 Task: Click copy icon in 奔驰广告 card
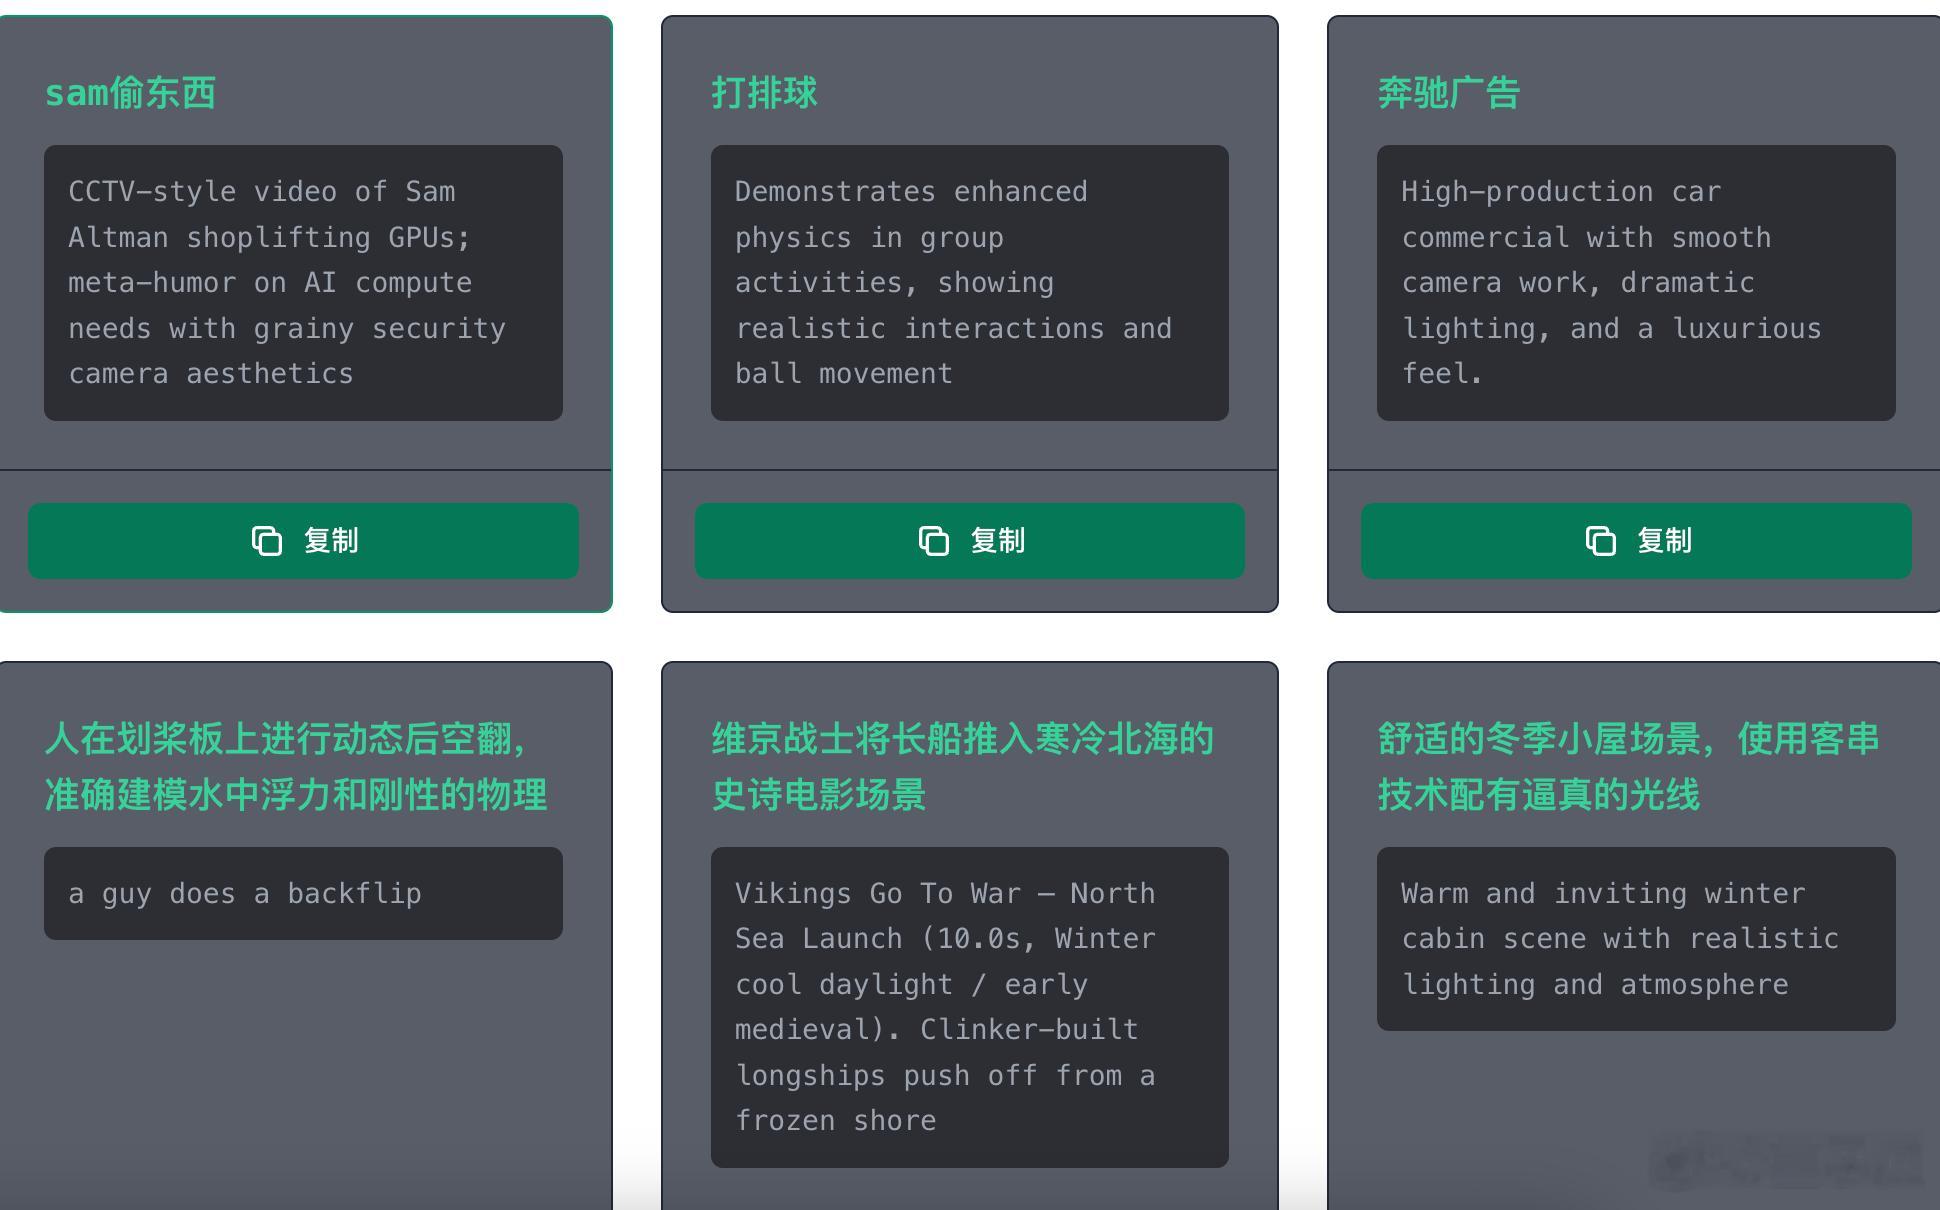1600,541
